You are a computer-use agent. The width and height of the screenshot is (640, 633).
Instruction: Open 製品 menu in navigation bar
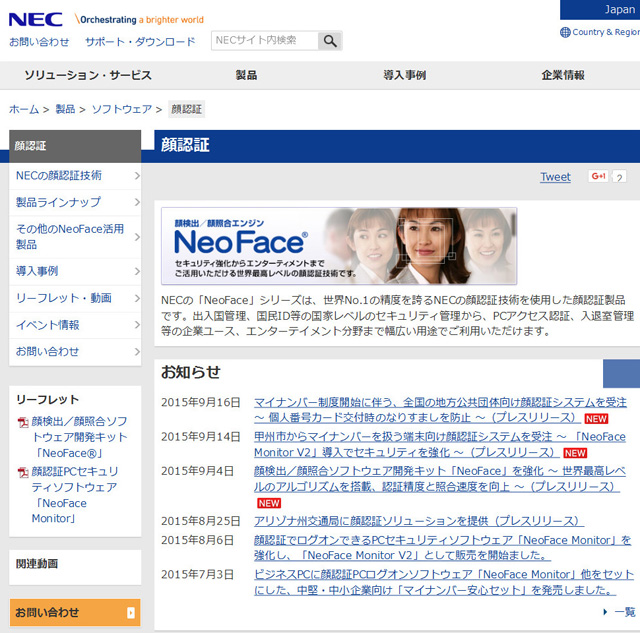246,75
